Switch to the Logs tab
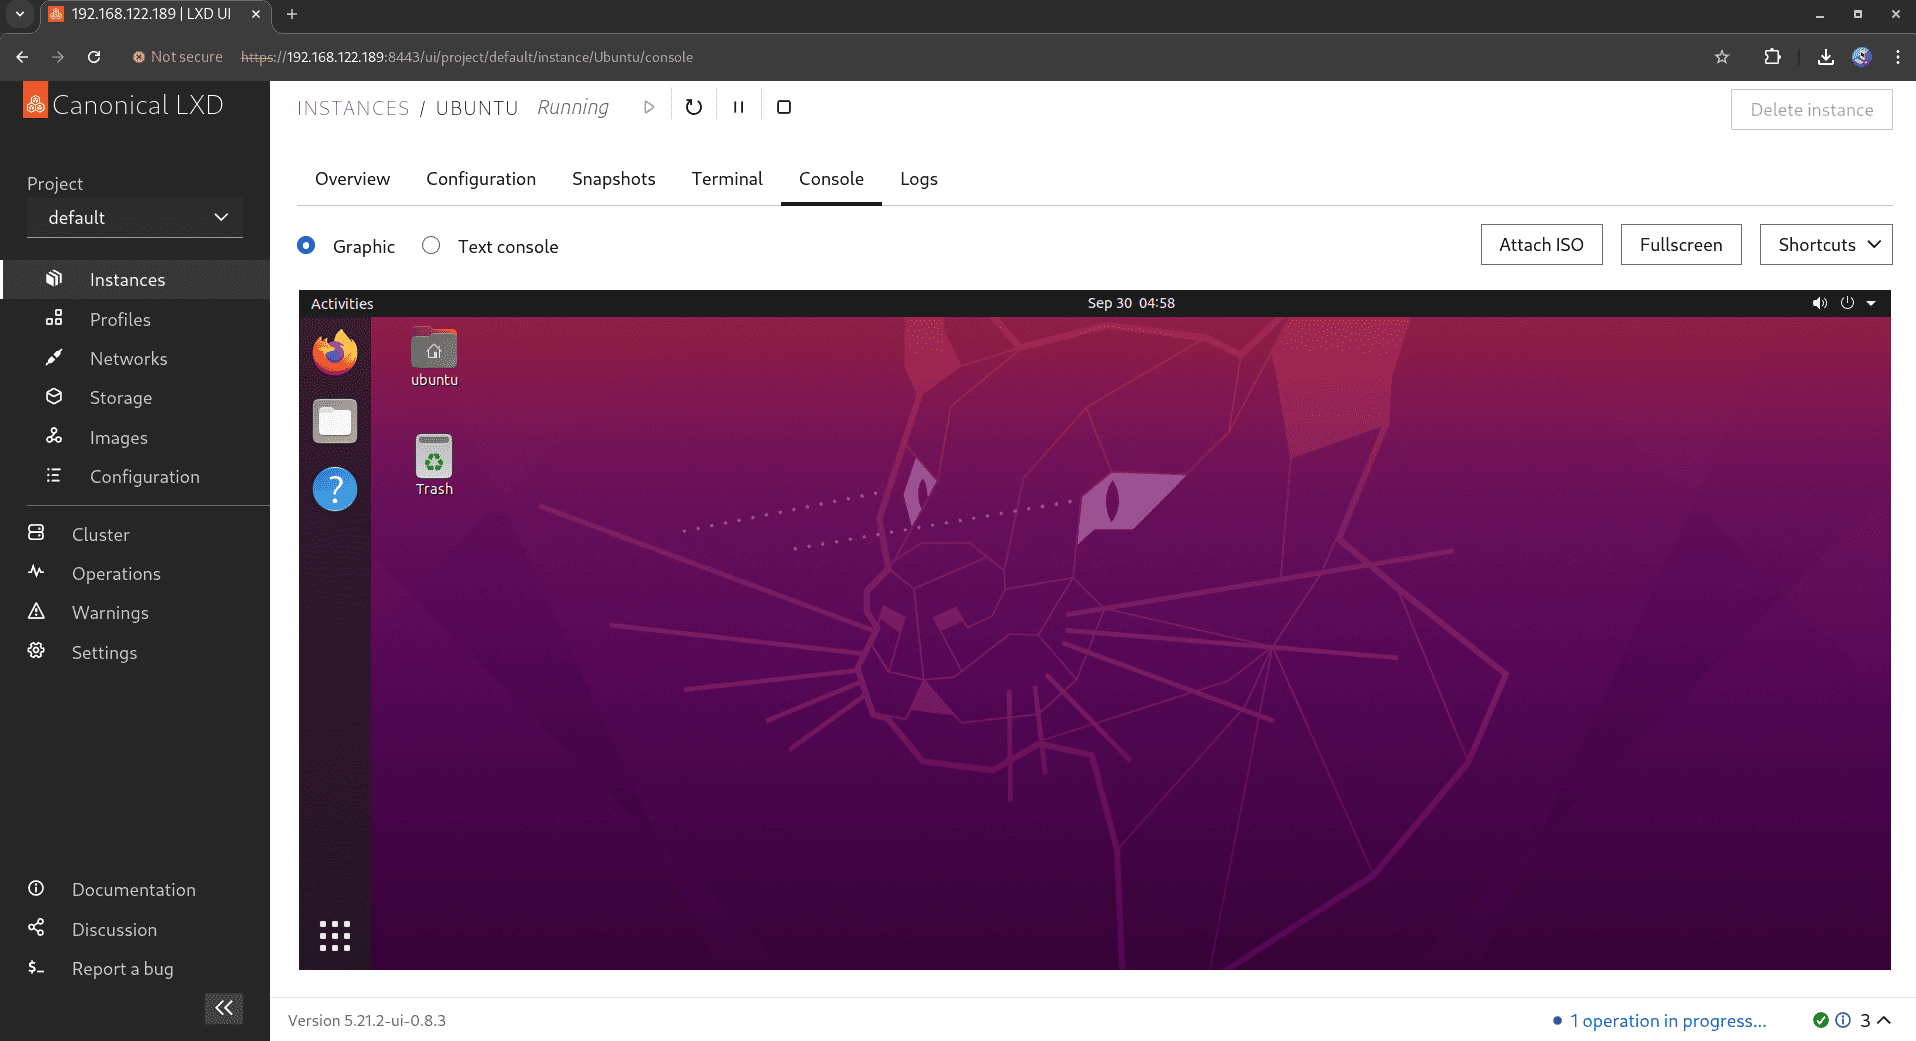The height and width of the screenshot is (1041, 1916). point(919,179)
